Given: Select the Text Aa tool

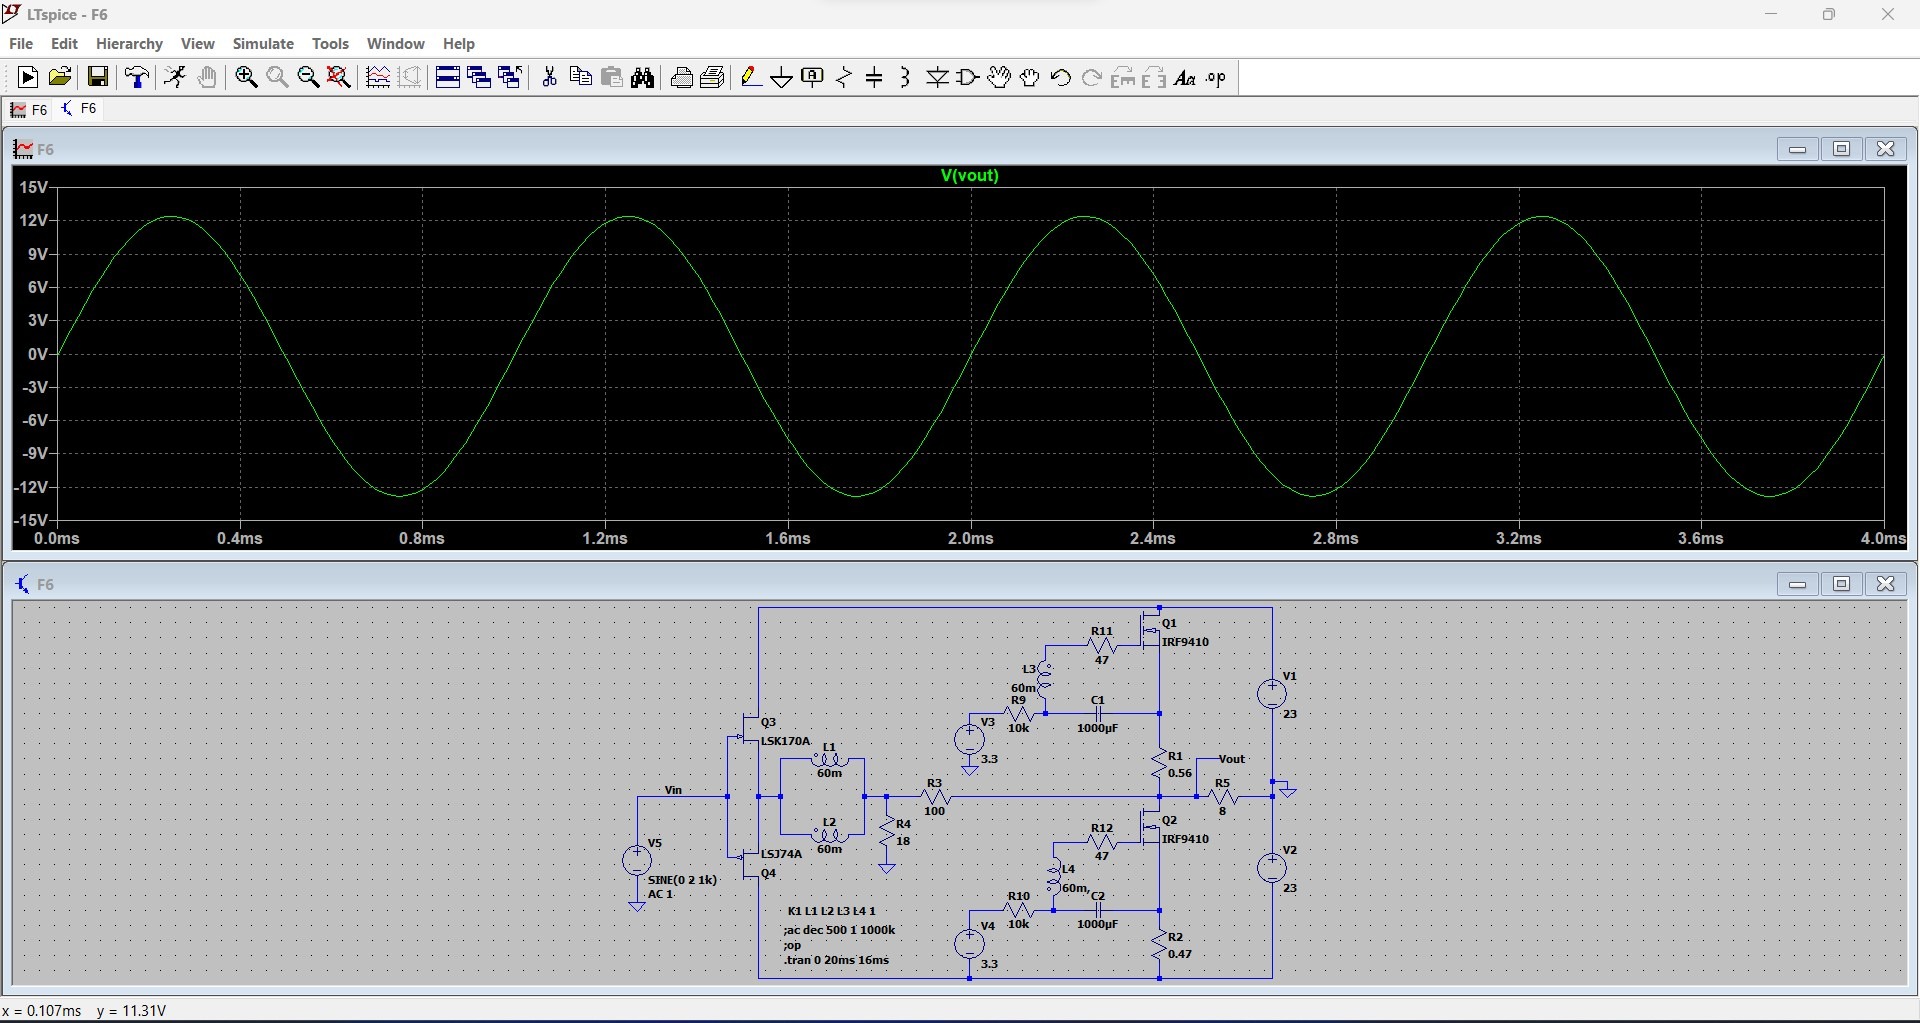Looking at the screenshot, I should coord(1185,78).
